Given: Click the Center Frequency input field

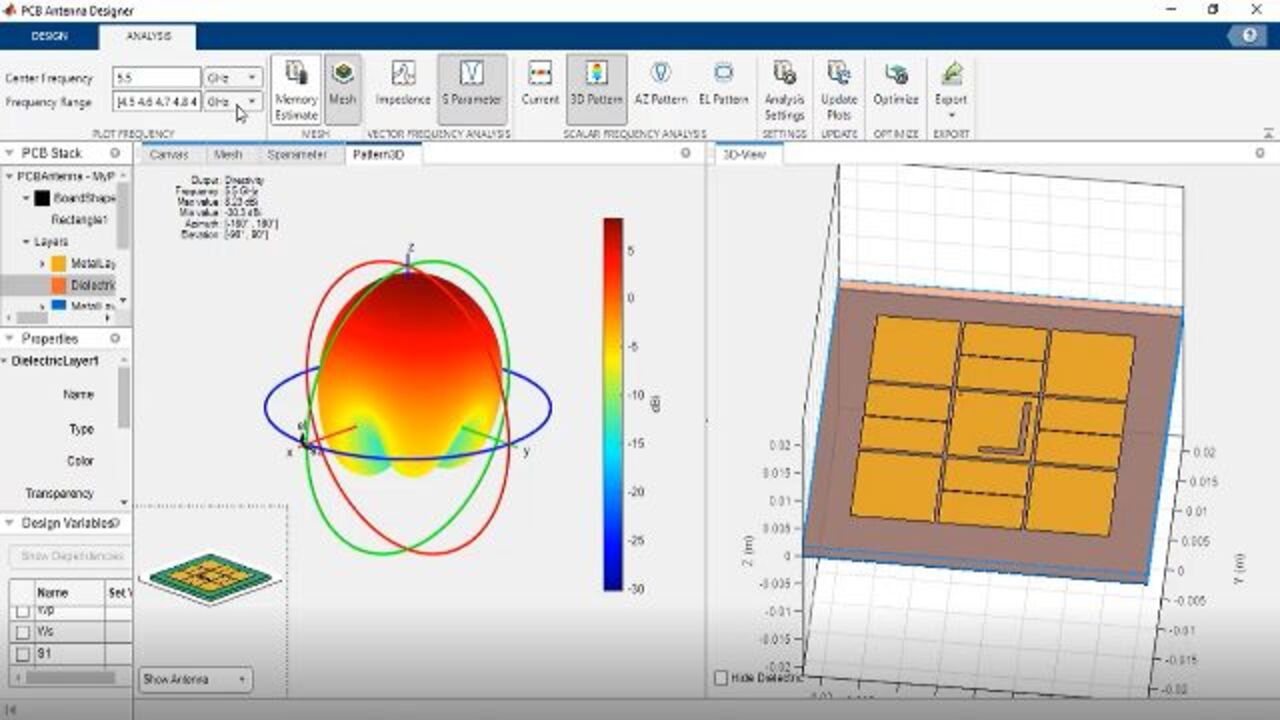Looking at the screenshot, I should point(156,78).
